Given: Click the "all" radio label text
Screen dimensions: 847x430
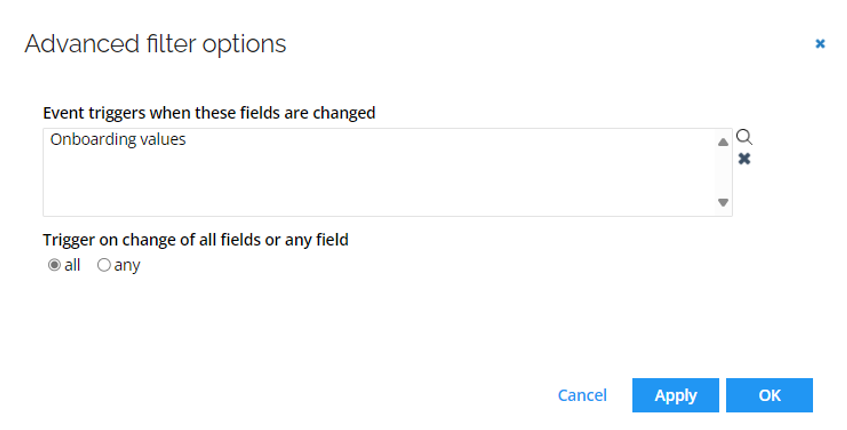Looking at the screenshot, I should tap(72, 265).
